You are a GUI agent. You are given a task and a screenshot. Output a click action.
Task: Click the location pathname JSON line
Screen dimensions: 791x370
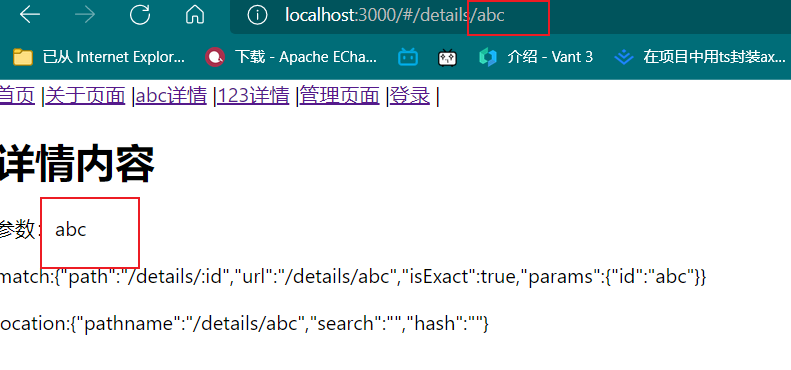coord(244,324)
